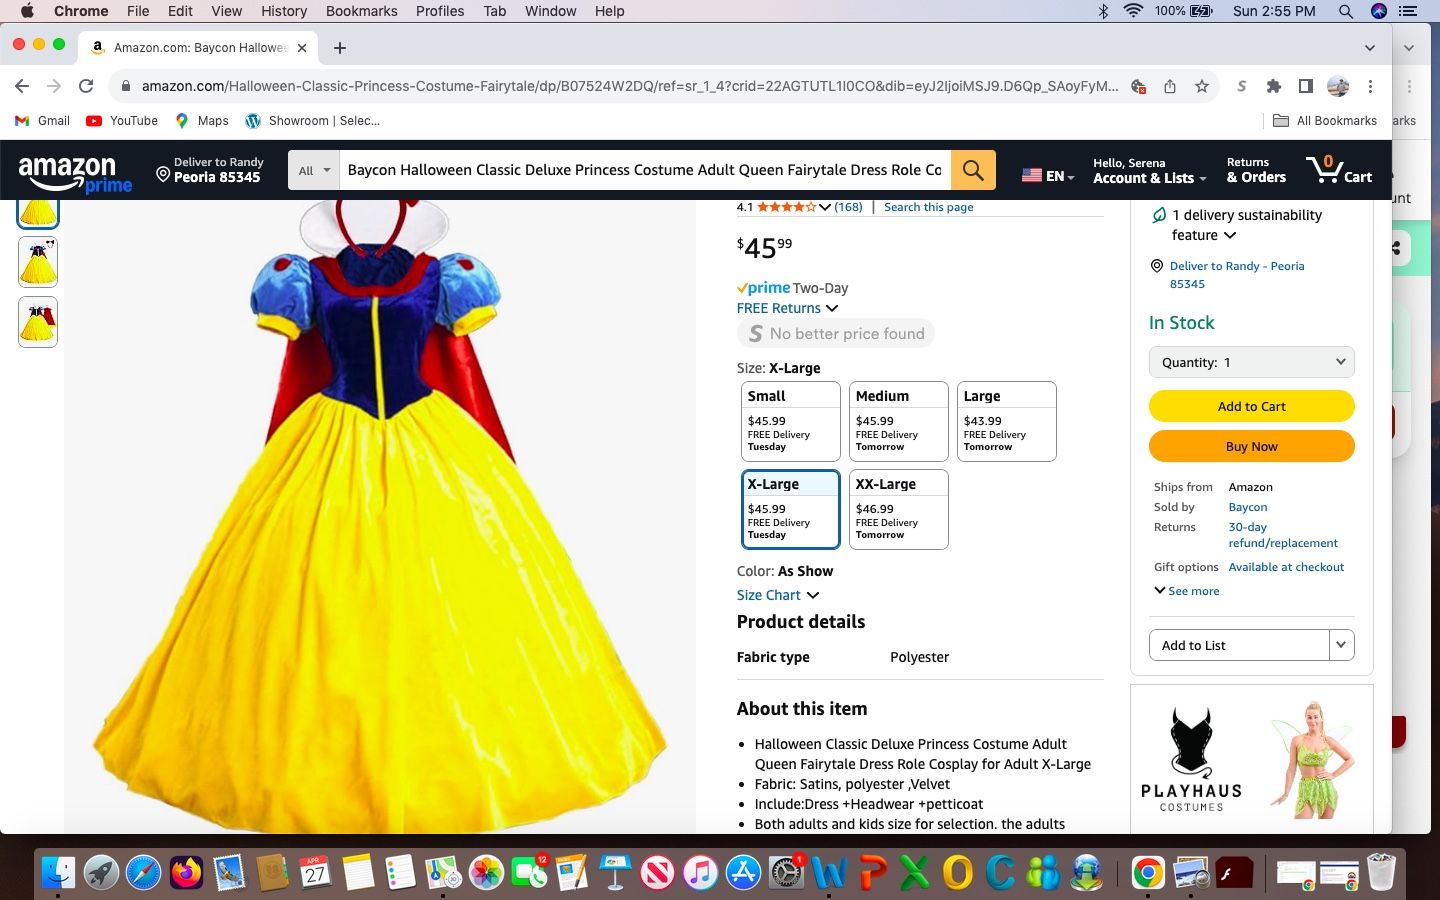Launch Firefox from the Dock

click(x=186, y=872)
